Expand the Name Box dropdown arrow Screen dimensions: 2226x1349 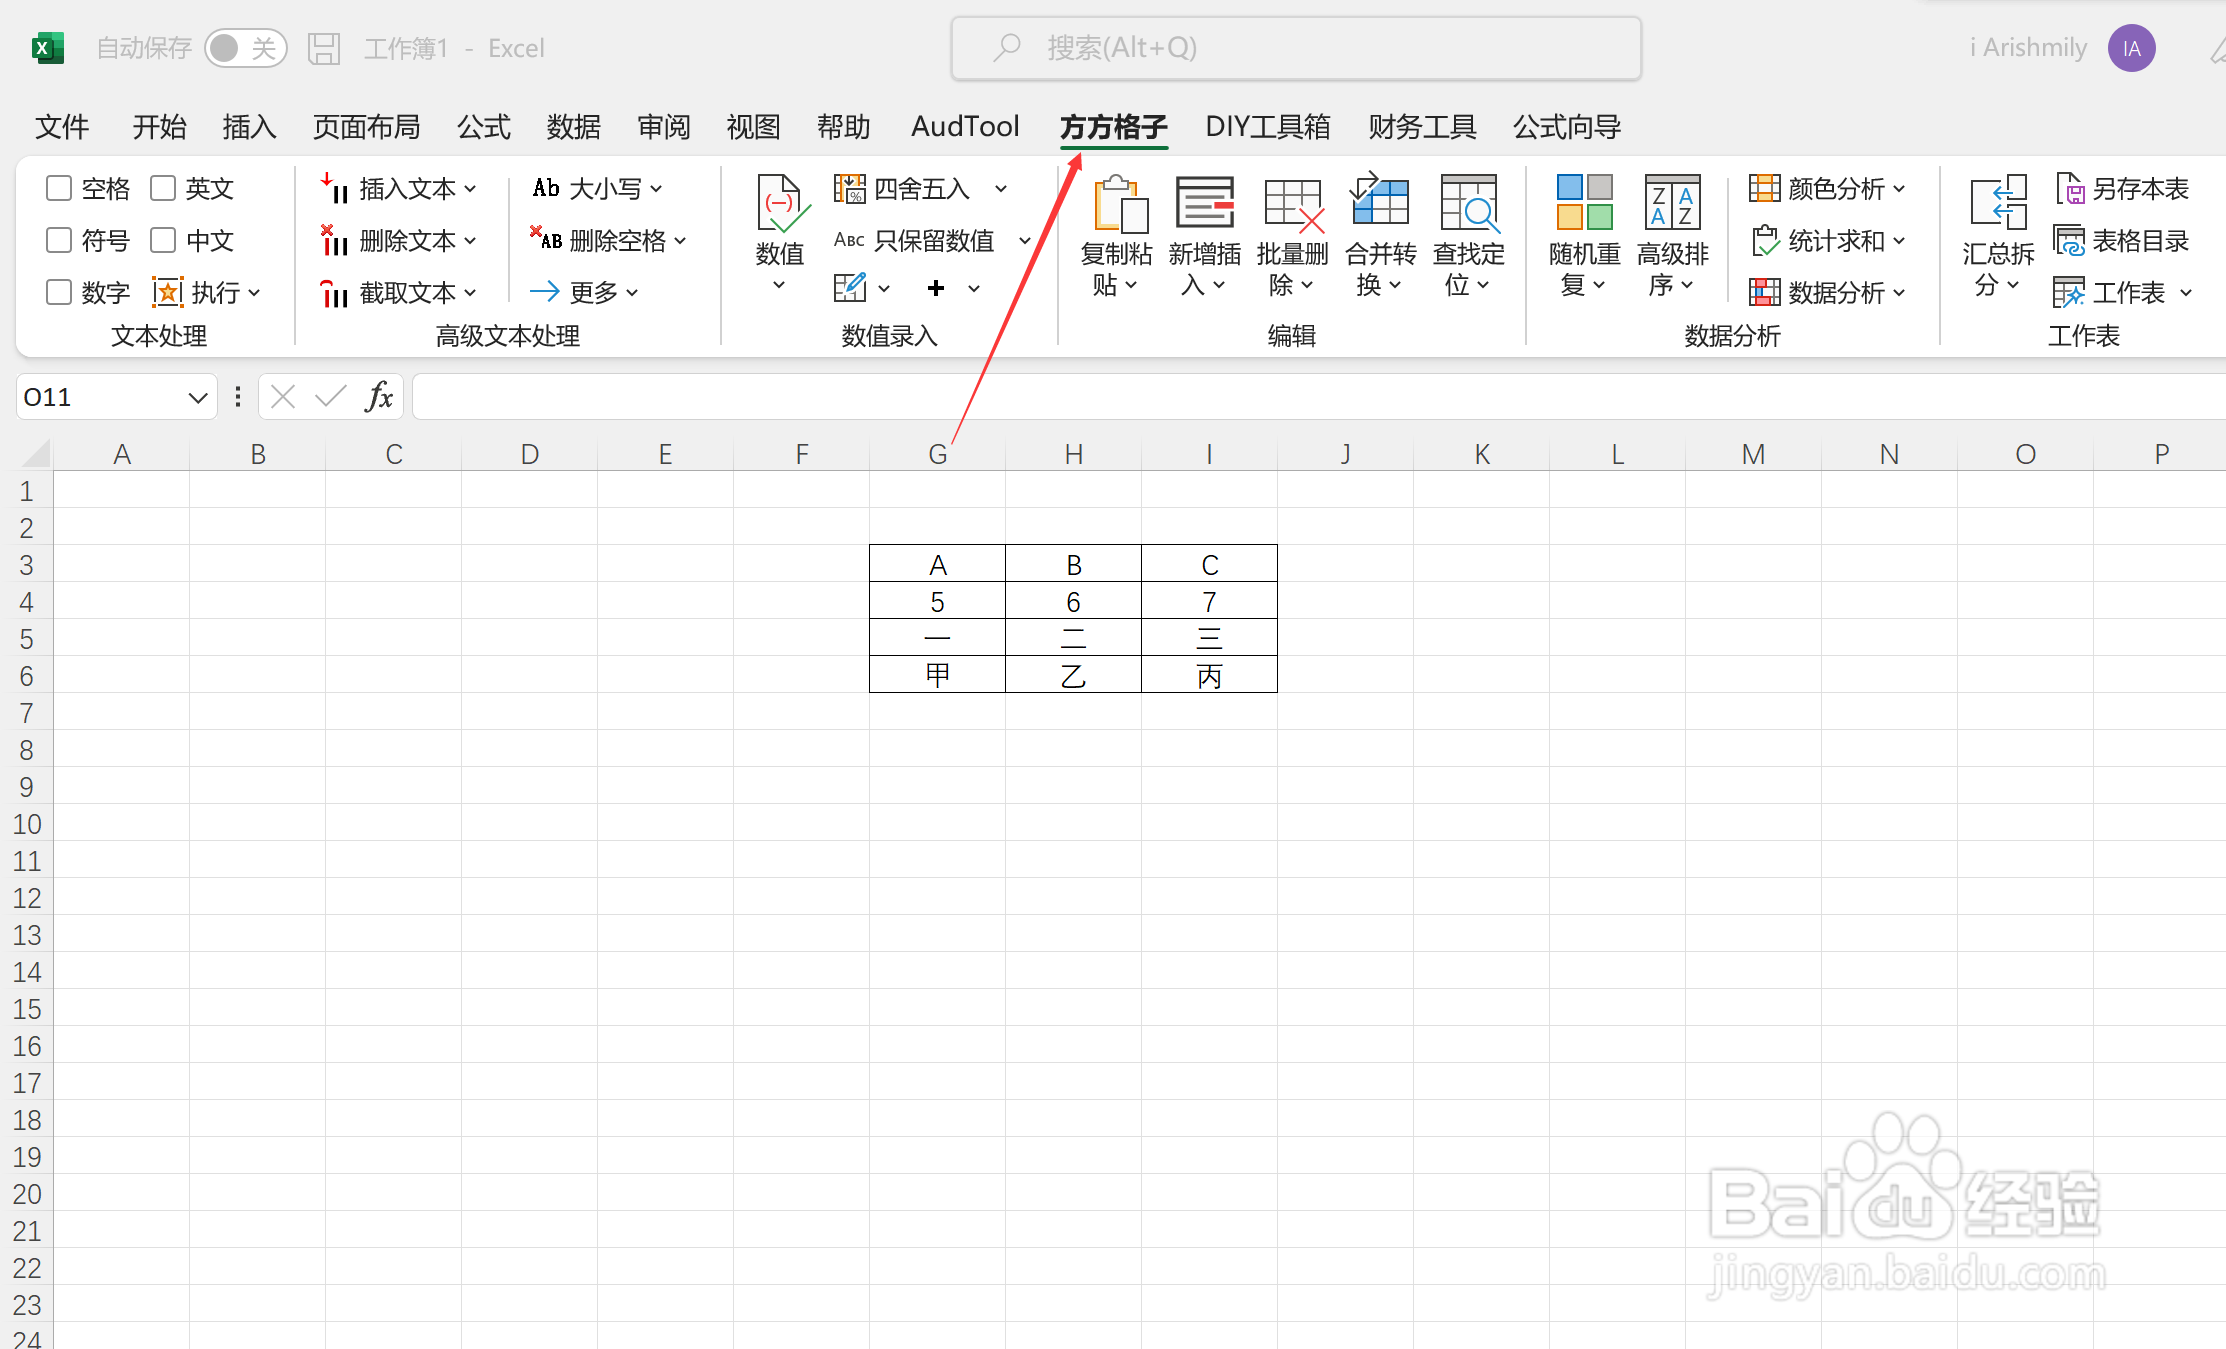click(197, 398)
